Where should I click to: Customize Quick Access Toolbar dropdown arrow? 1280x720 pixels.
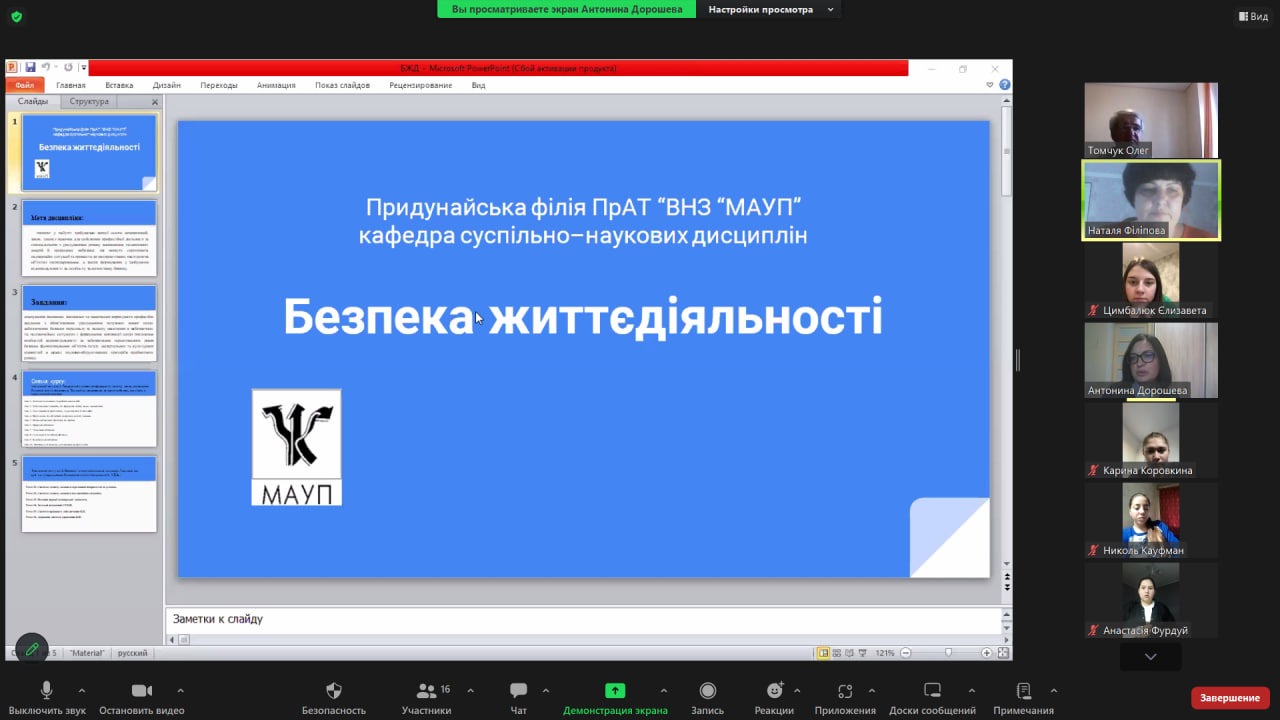click(84, 68)
